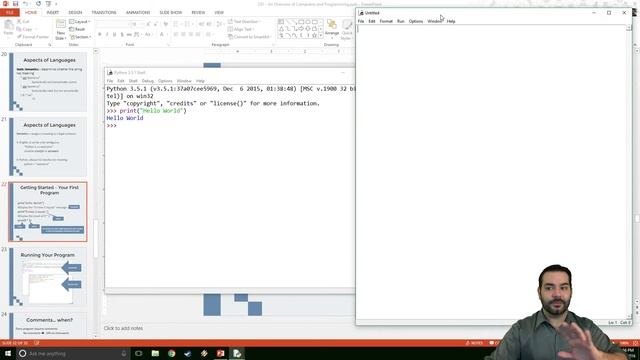Toggle text Shadow in the Font group
Image resolution: width=640 pixels, height=360 pixels.
point(122,35)
